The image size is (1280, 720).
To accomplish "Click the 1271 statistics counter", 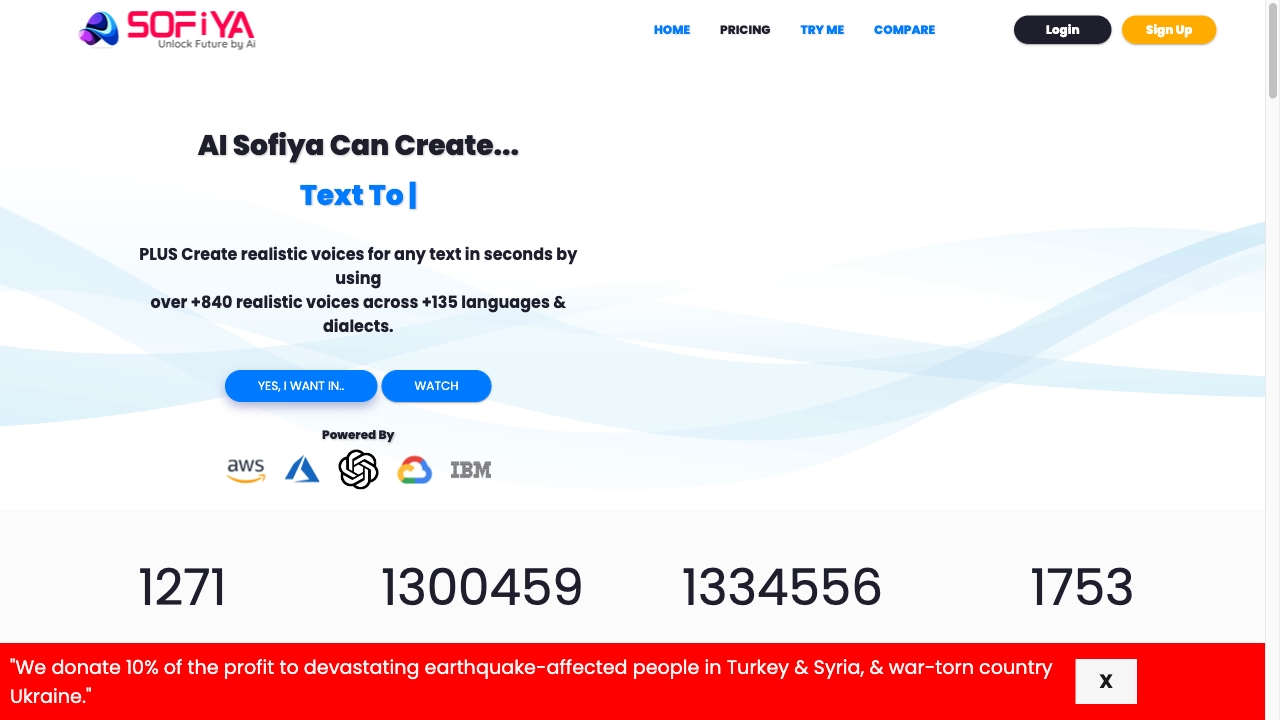I will point(183,588).
